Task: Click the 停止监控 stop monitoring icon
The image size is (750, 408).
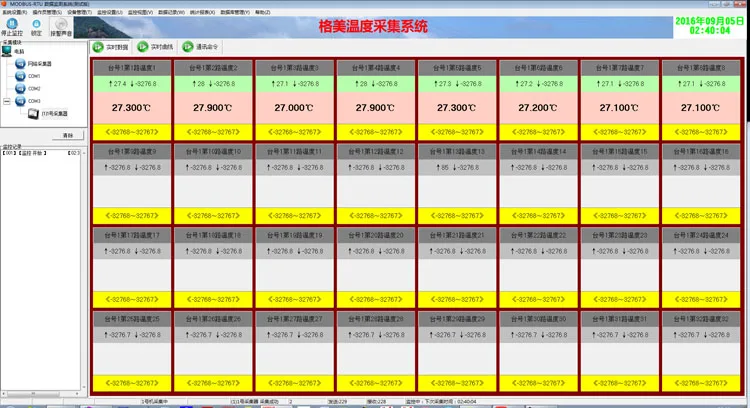Action: (12, 27)
